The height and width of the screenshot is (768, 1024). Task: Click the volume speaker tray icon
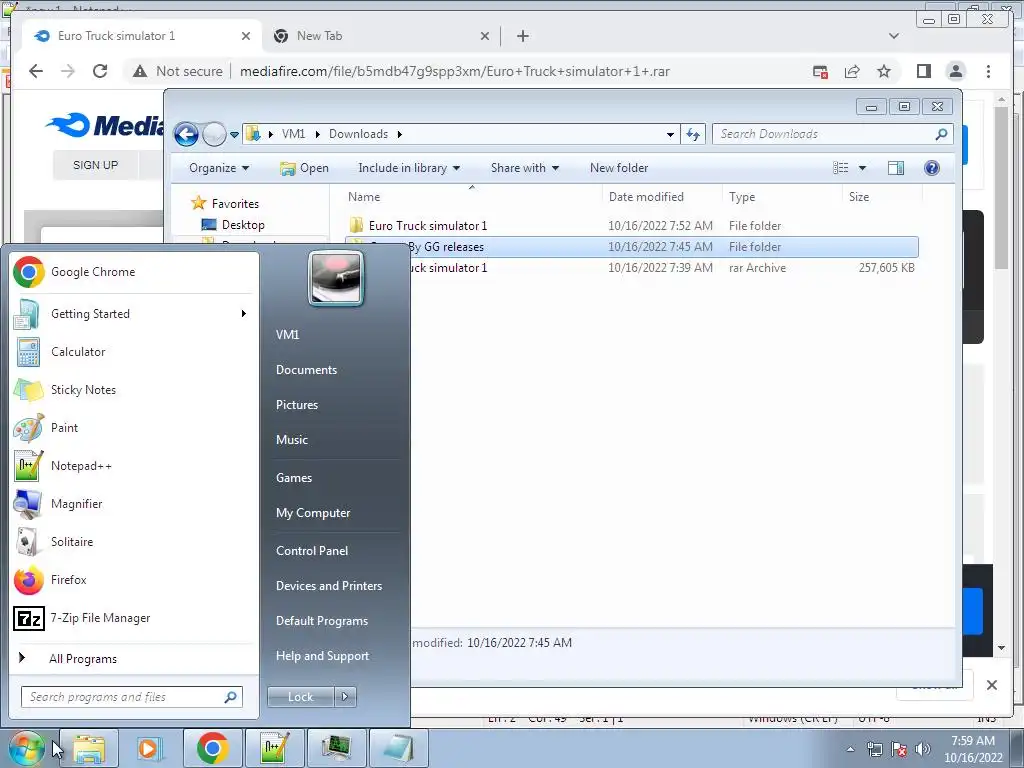[923, 749]
